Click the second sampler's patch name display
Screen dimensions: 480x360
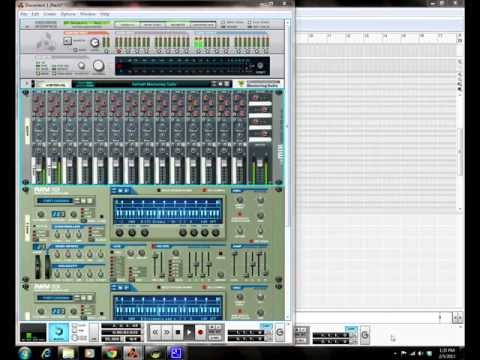point(55,298)
